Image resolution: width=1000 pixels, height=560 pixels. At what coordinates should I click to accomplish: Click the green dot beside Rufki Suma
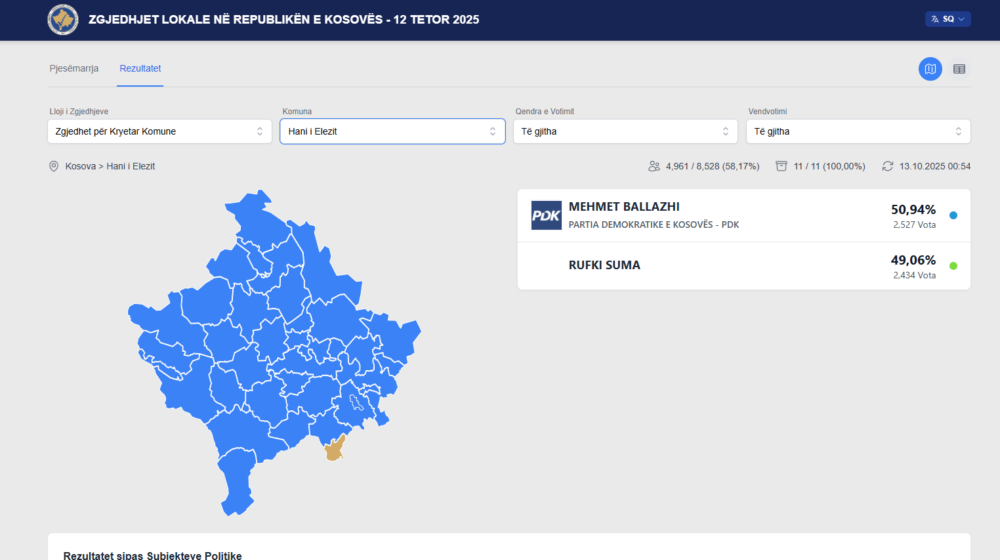point(953,266)
